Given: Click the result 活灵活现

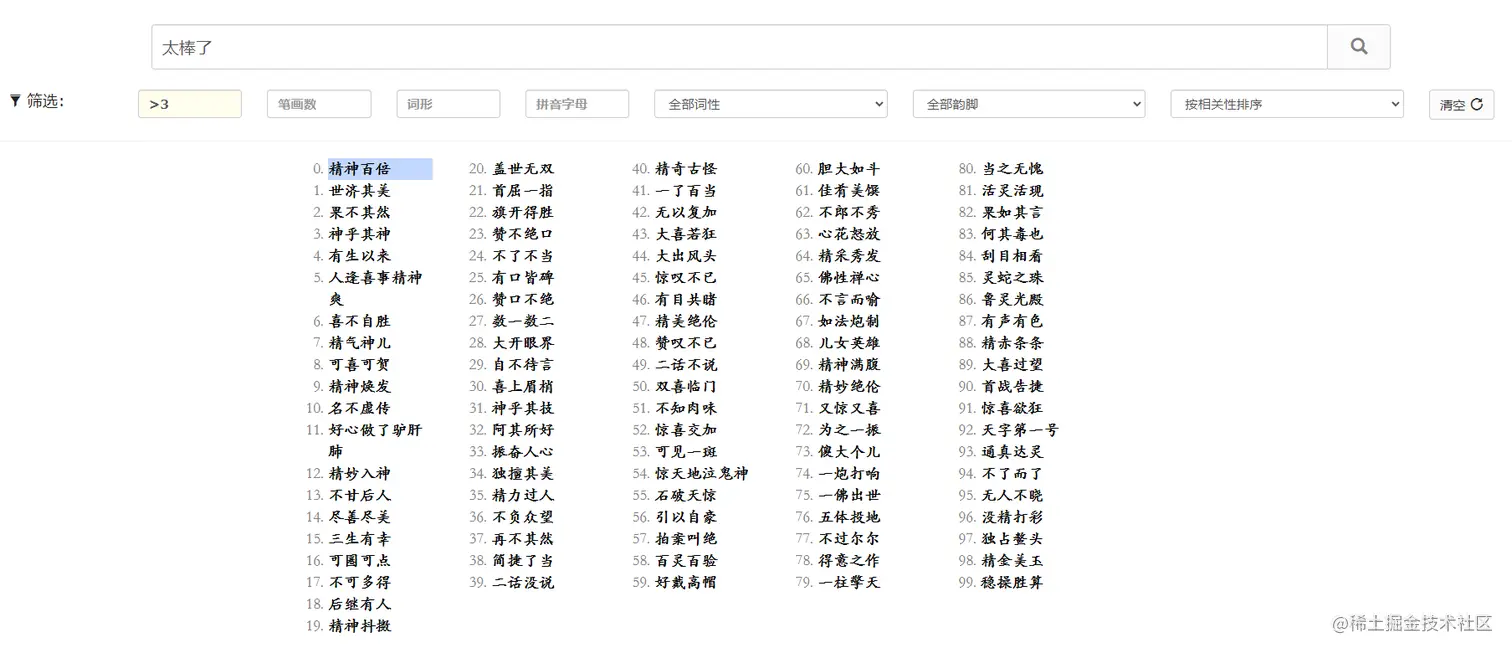Looking at the screenshot, I should coord(1013,191).
